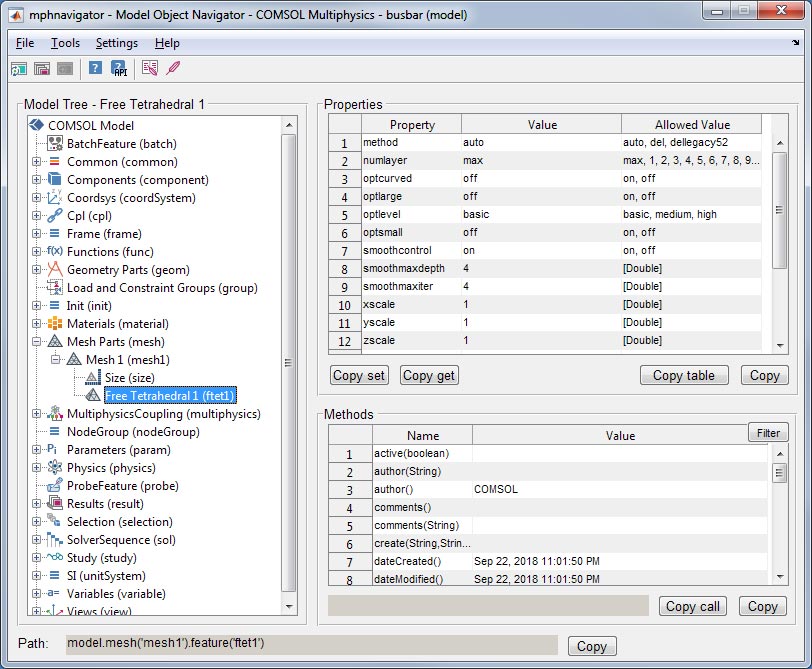Click the Components cube icon in tree
This screenshot has width=812, height=669.
(x=55, y=180)
